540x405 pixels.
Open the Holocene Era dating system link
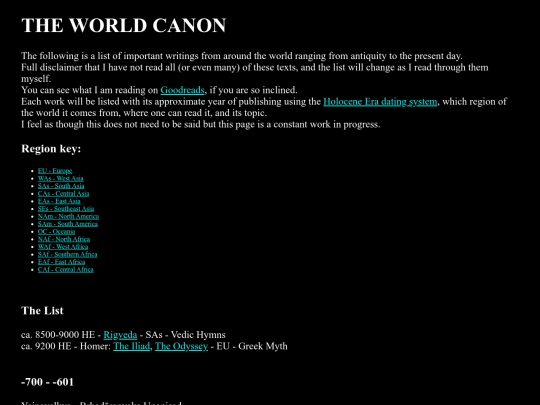[x=380, y=102]
